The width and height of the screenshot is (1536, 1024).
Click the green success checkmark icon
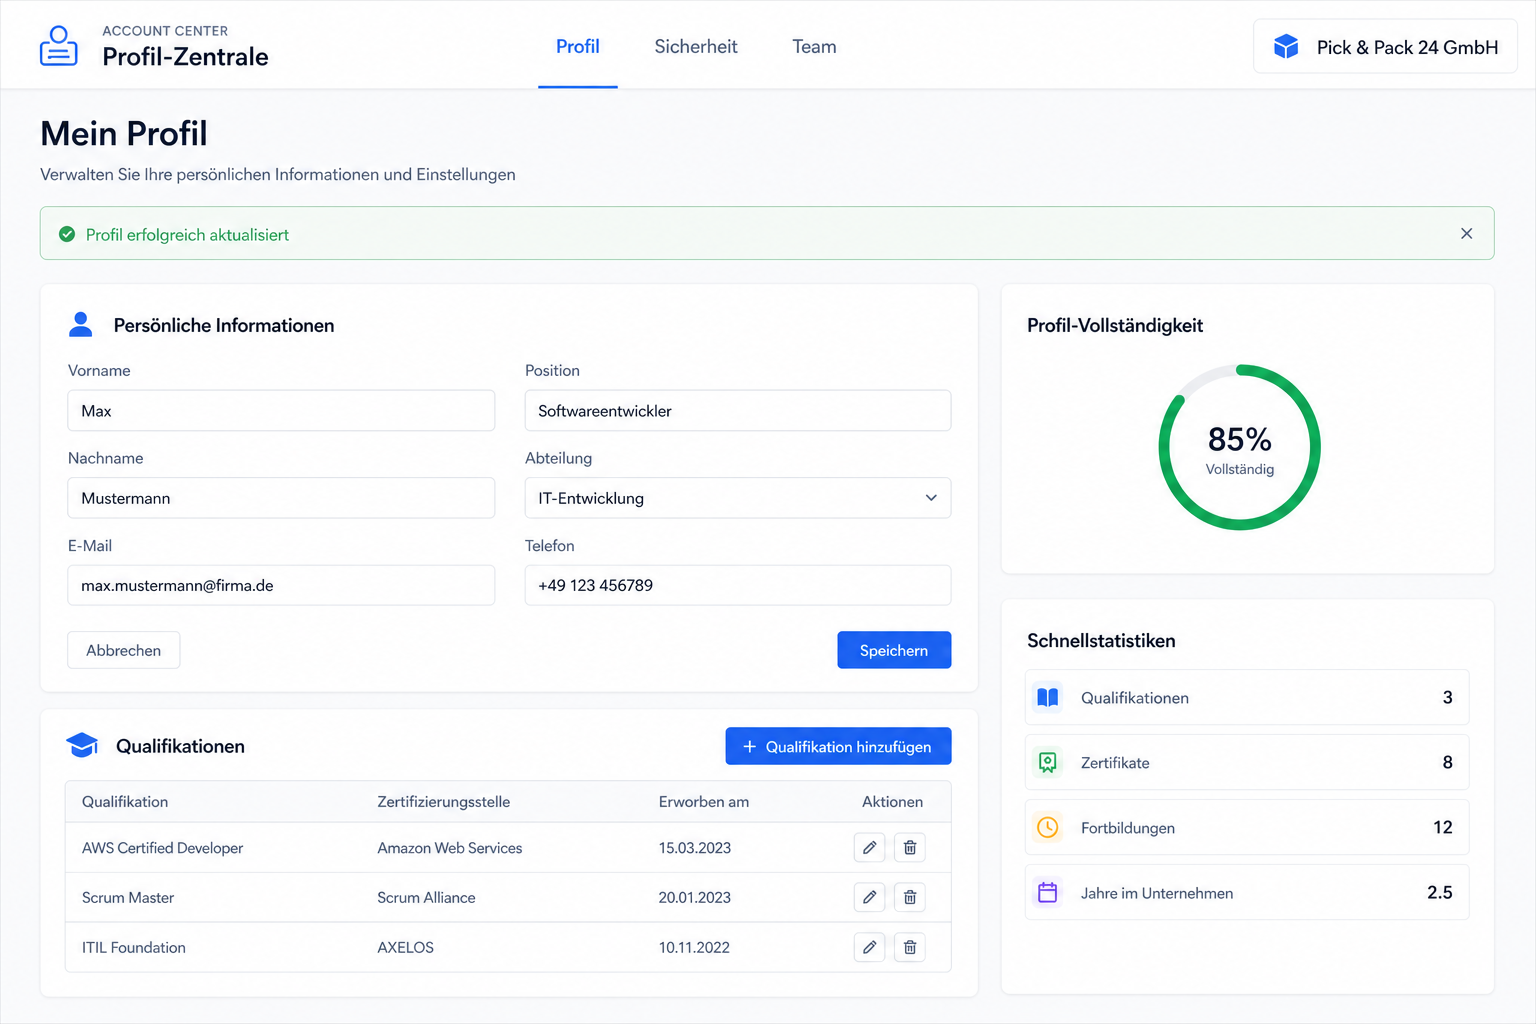67,234
